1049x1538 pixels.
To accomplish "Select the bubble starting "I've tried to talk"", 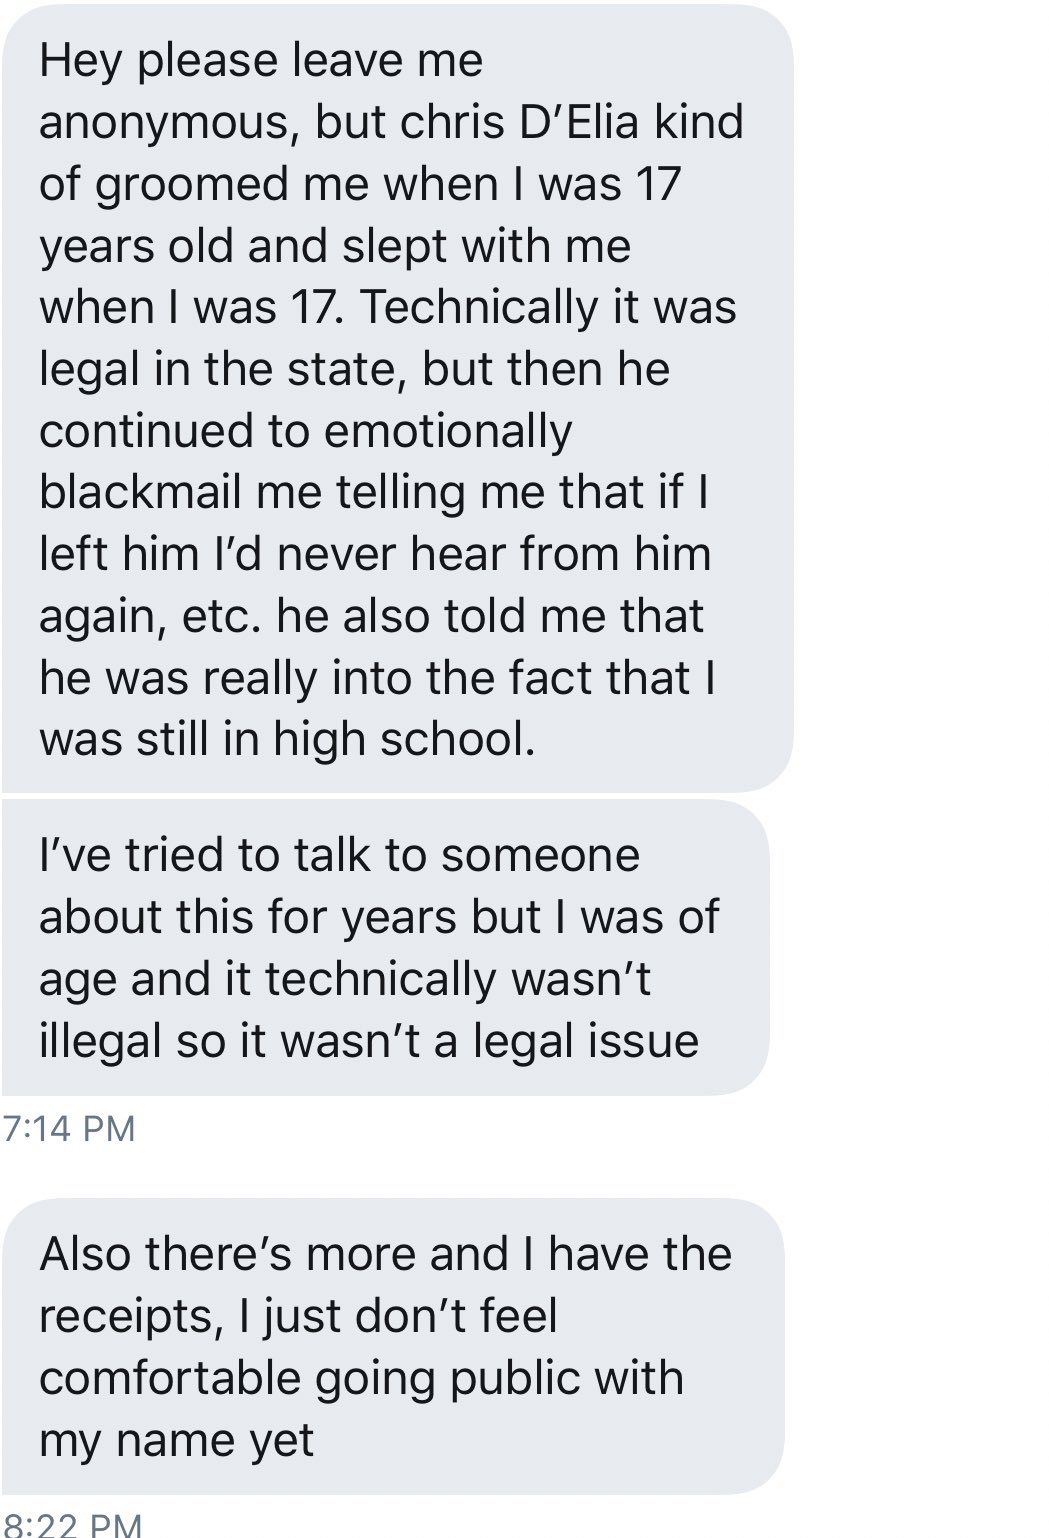I will coord(385,948).
